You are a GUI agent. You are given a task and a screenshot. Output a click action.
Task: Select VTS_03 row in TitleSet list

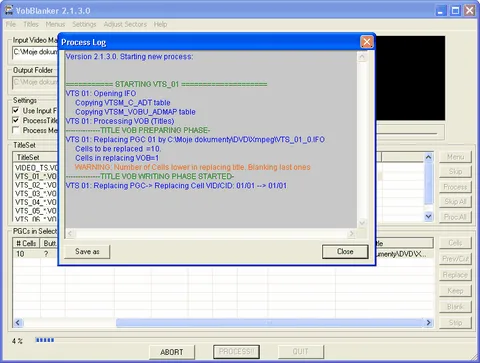[x=36, y=194]
